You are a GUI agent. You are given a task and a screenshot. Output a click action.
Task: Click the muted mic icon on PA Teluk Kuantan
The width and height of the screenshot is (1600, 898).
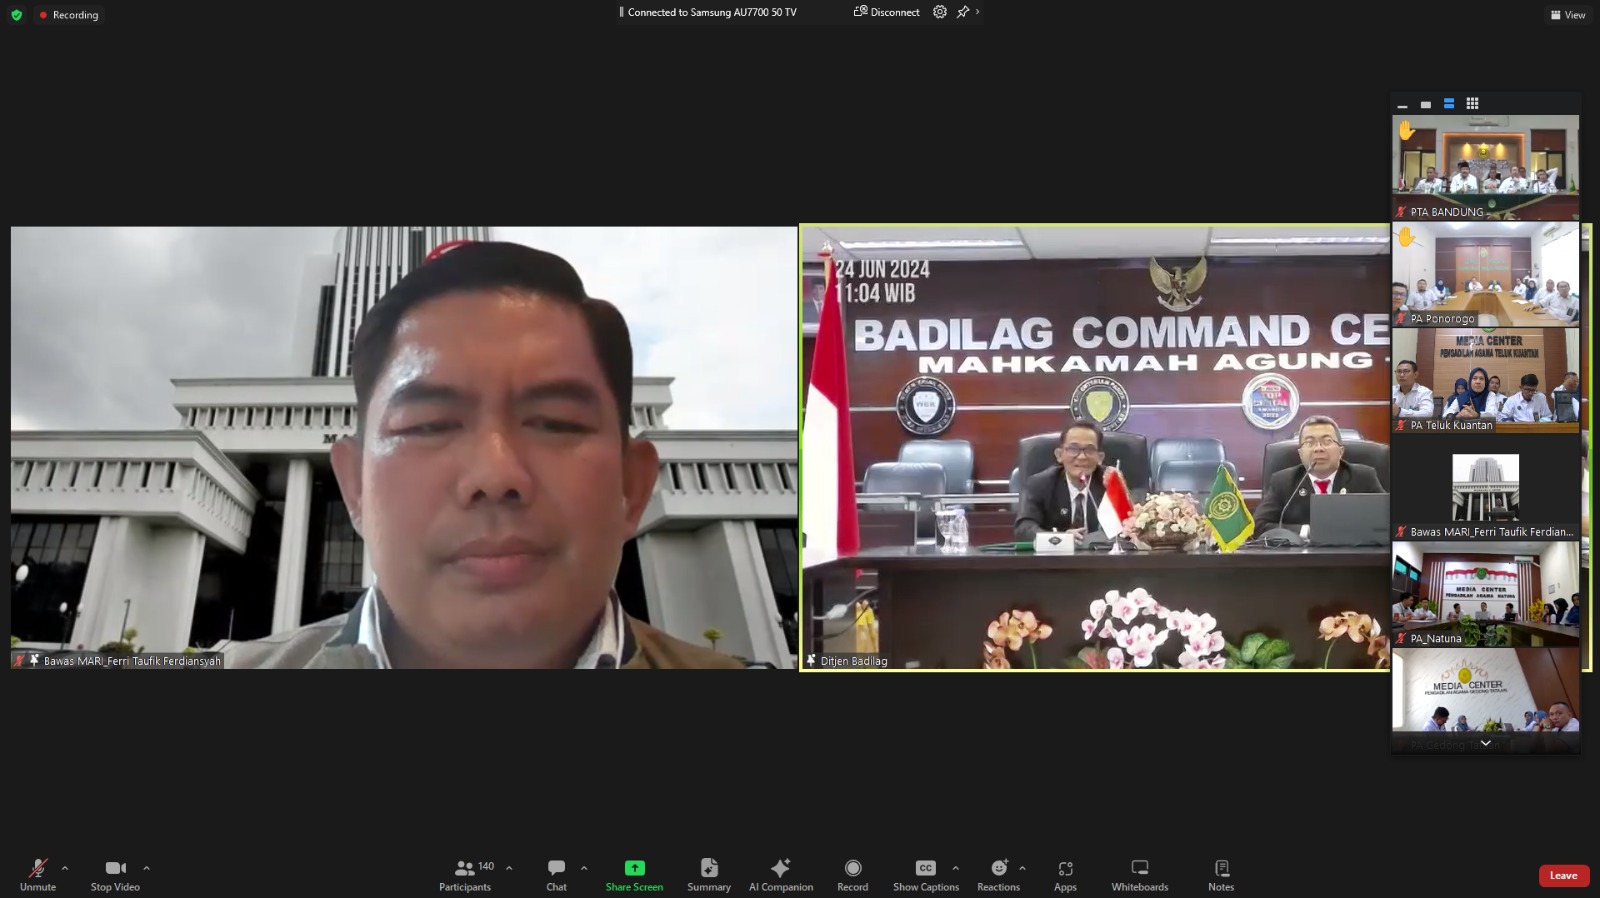click(1401, 425)
